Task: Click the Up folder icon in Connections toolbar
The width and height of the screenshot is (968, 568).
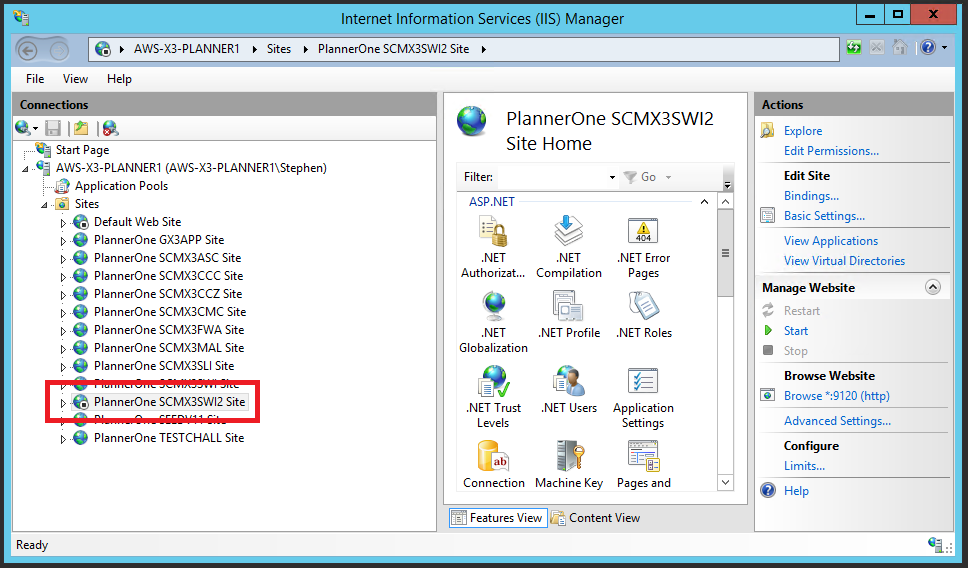Action: pyautogui.click(x=81, y=128)
